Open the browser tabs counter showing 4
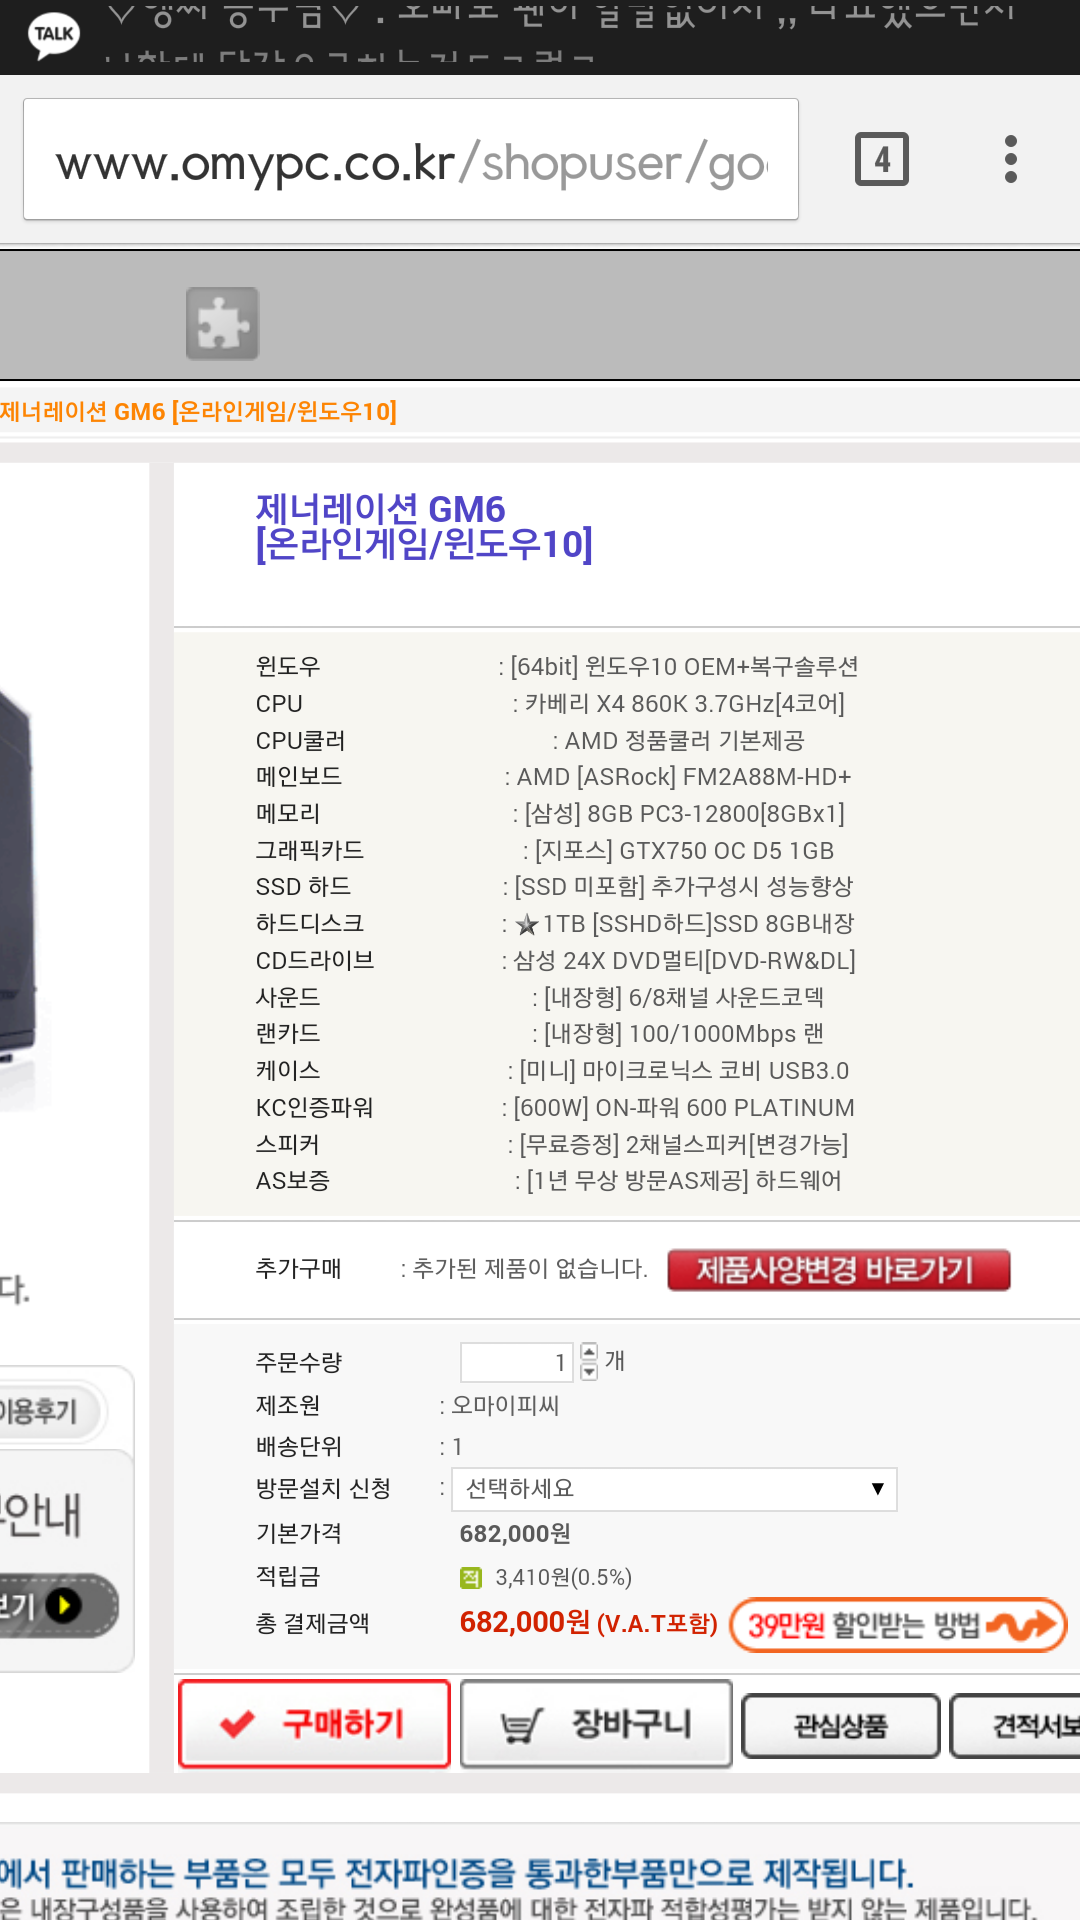1080x1920 pixels. tap(882, 159)
